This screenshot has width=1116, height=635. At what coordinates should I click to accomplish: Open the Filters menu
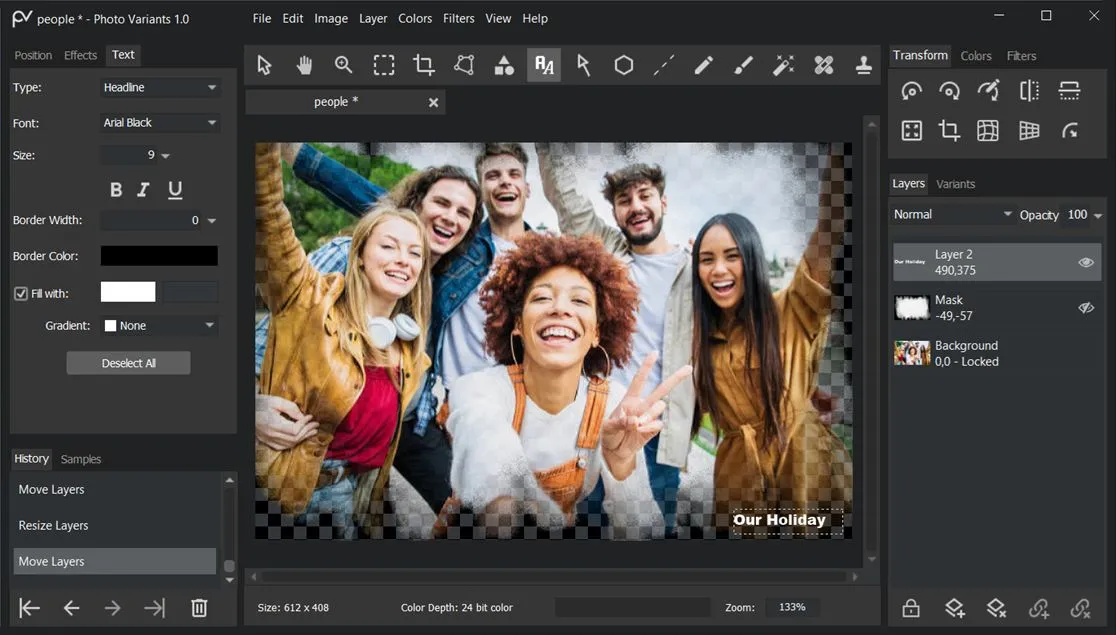pyautogui.click(x=458, y=18)
